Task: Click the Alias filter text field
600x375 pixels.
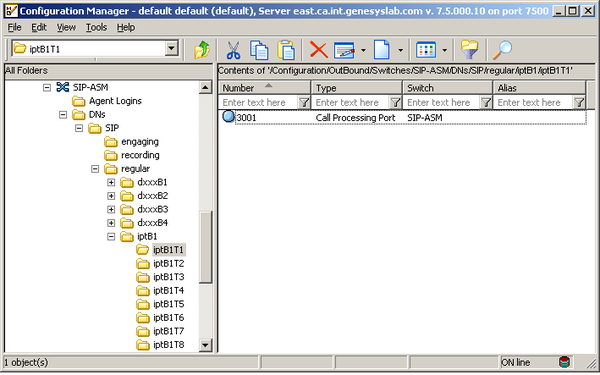Action: coord(534,103)
